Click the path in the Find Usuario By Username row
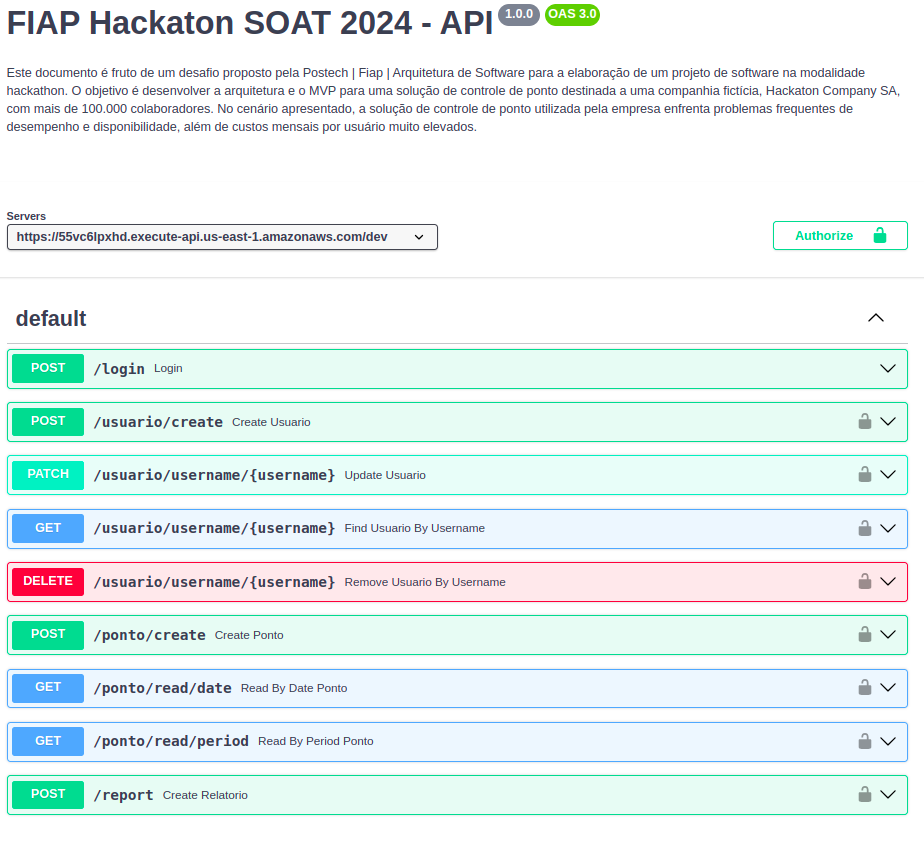This screenshot has width=924, height=847. [x=214, y=528]
